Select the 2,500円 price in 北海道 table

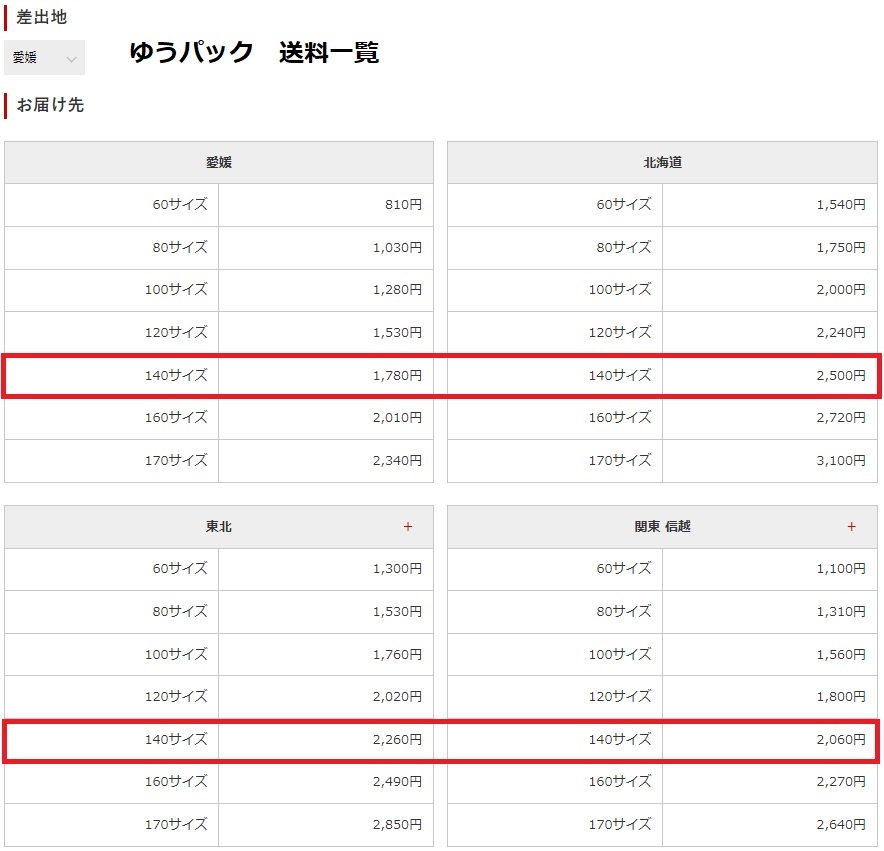pos(841,376)
